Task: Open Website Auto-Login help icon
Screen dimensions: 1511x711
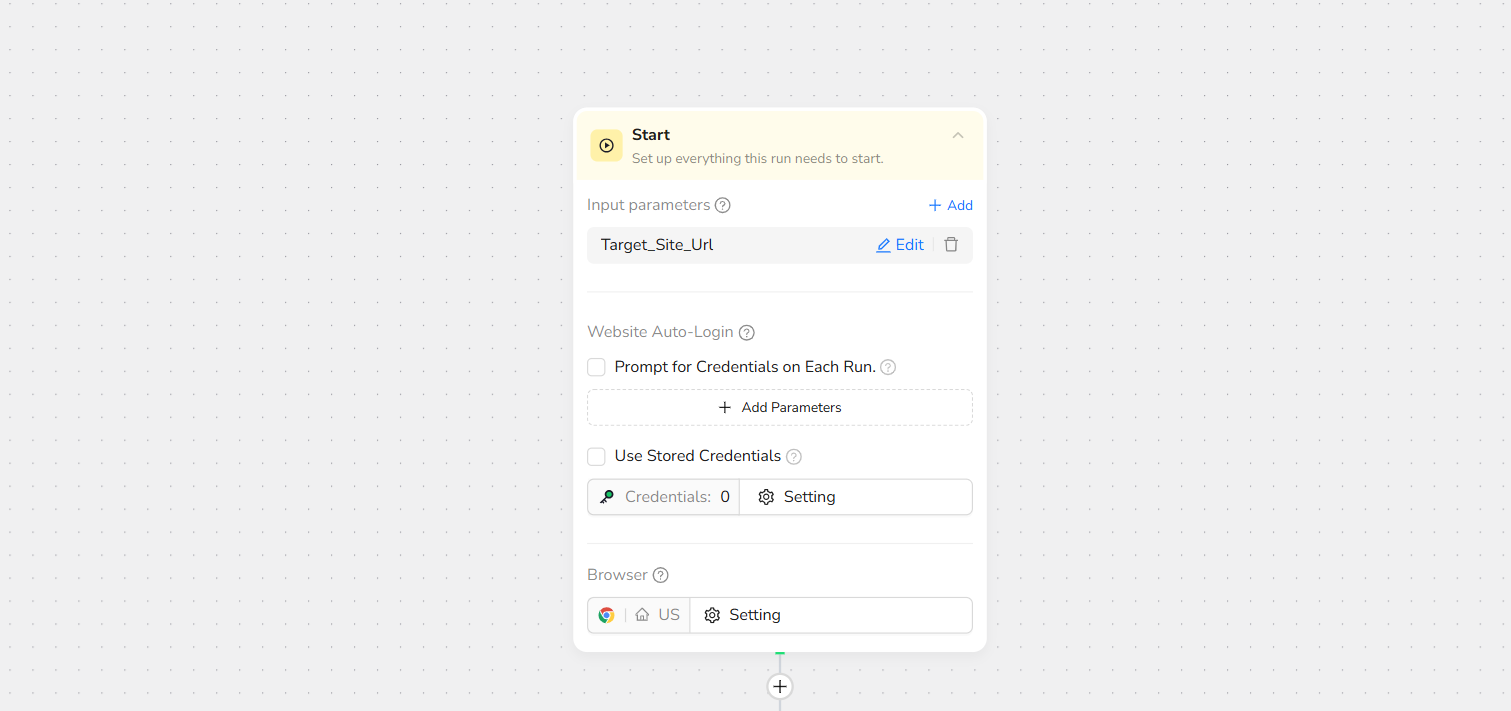Action: coord(746,332)
